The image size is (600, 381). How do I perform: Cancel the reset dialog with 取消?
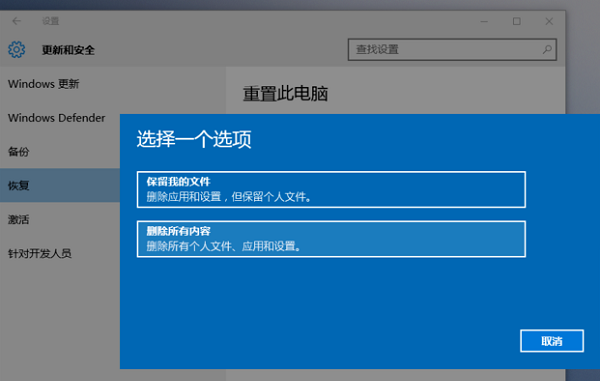coord(552,341)
